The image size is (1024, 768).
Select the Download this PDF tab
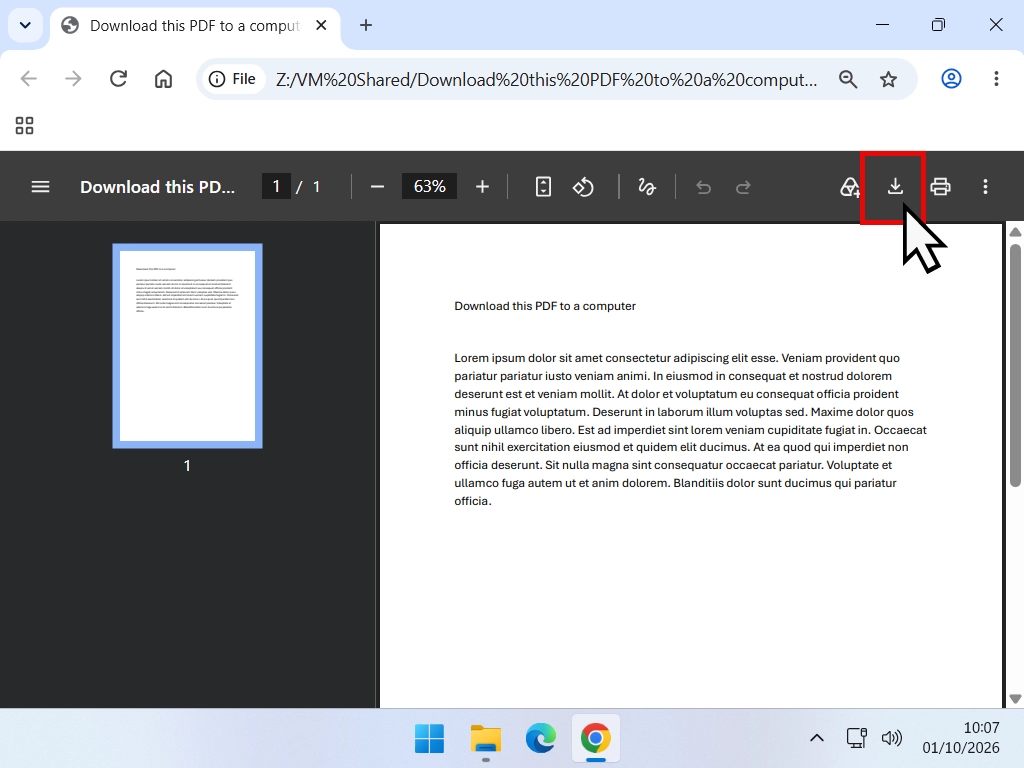tap(195, 26)
